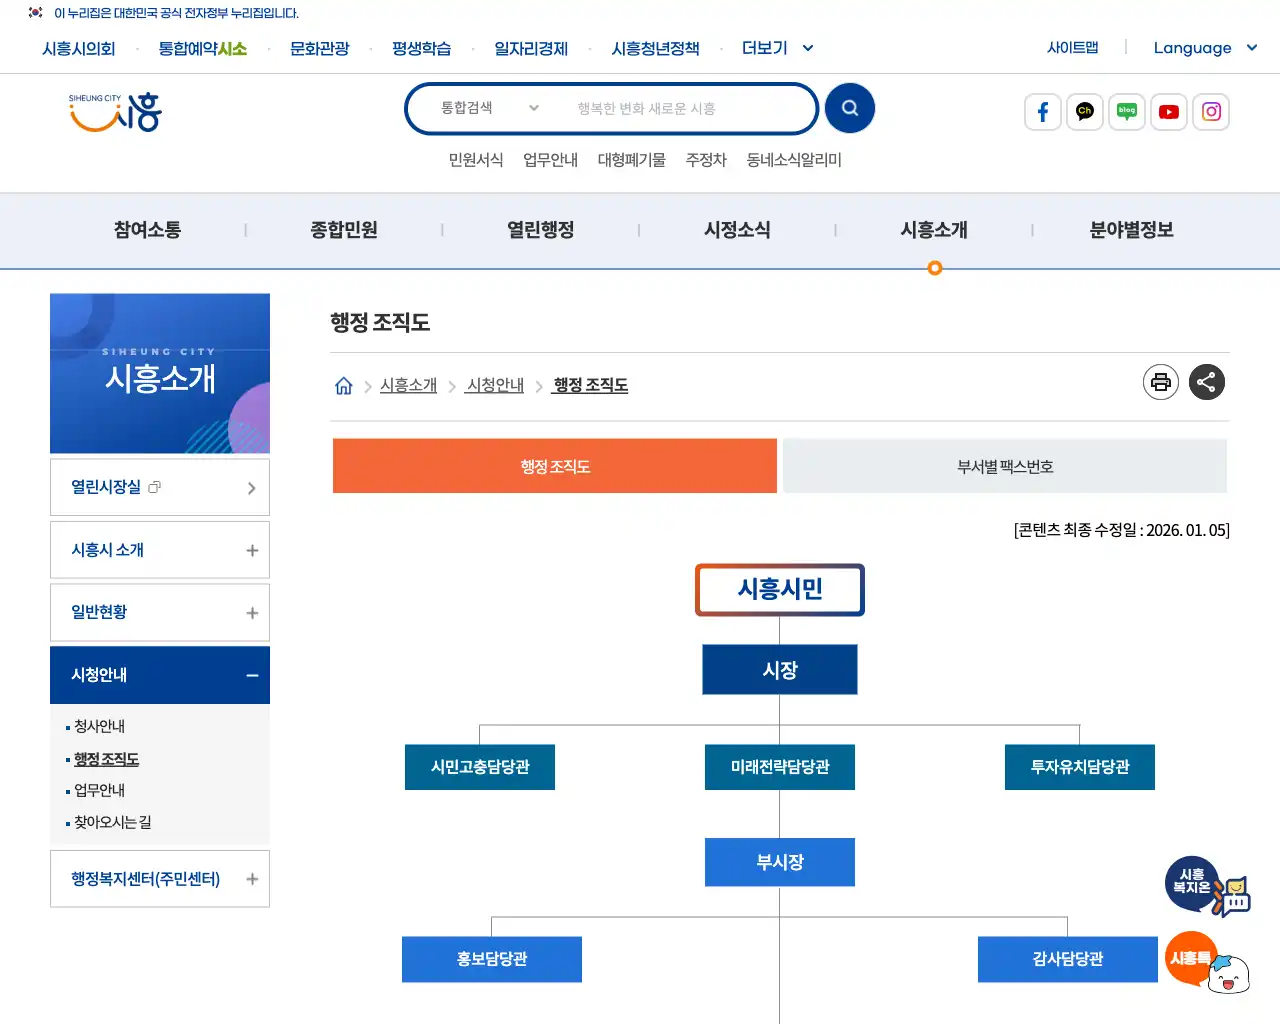Open 열린시장실 sidebar link
This screenshot has height=1024, width=1280.
160,487
